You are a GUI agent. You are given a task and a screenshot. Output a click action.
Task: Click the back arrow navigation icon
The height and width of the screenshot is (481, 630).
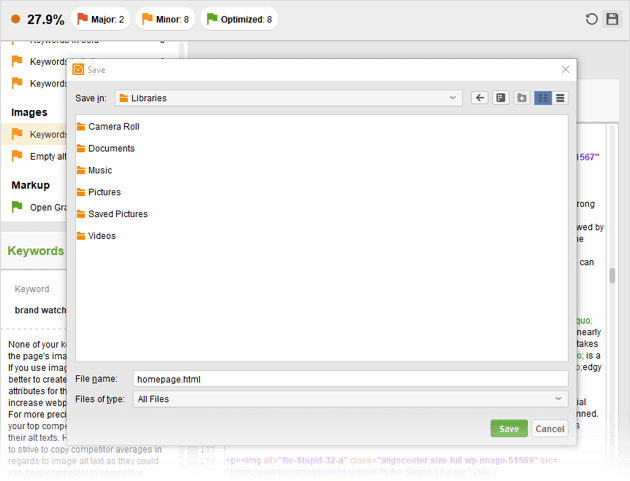tap(481, 98)
